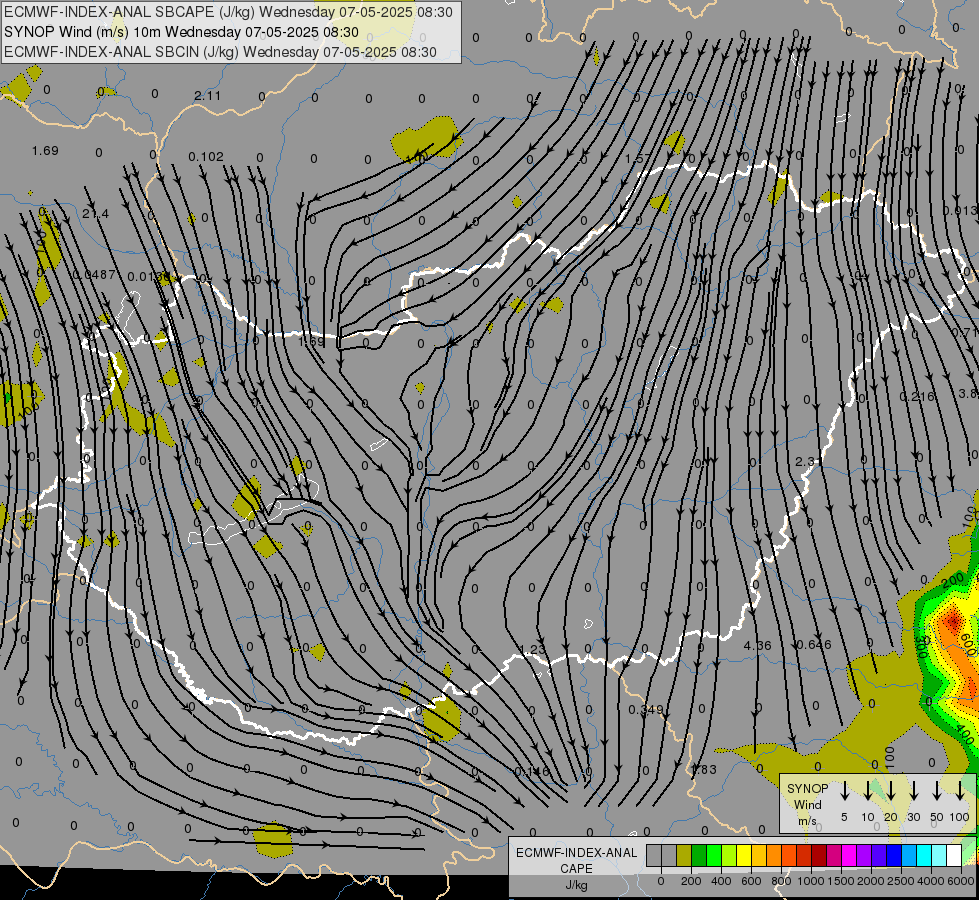The image size is (979, 900).
Task: Click the 1.57 value on the map
Action: point(638,159)
